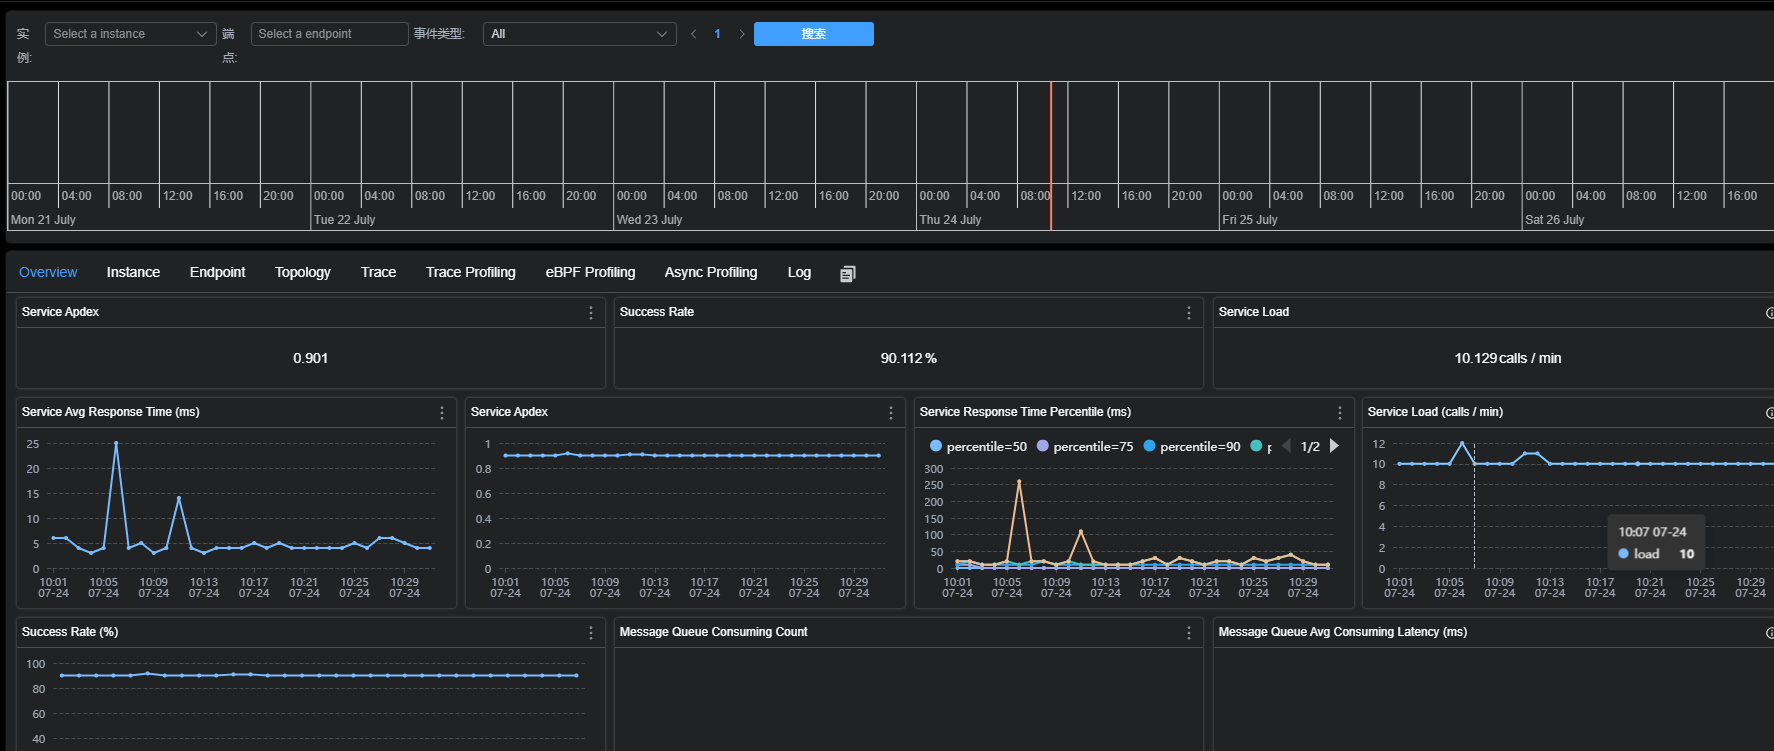Click the 0.901 Service Apdex value
This screenshot has height=751, width=1774.
pos(310,358)
